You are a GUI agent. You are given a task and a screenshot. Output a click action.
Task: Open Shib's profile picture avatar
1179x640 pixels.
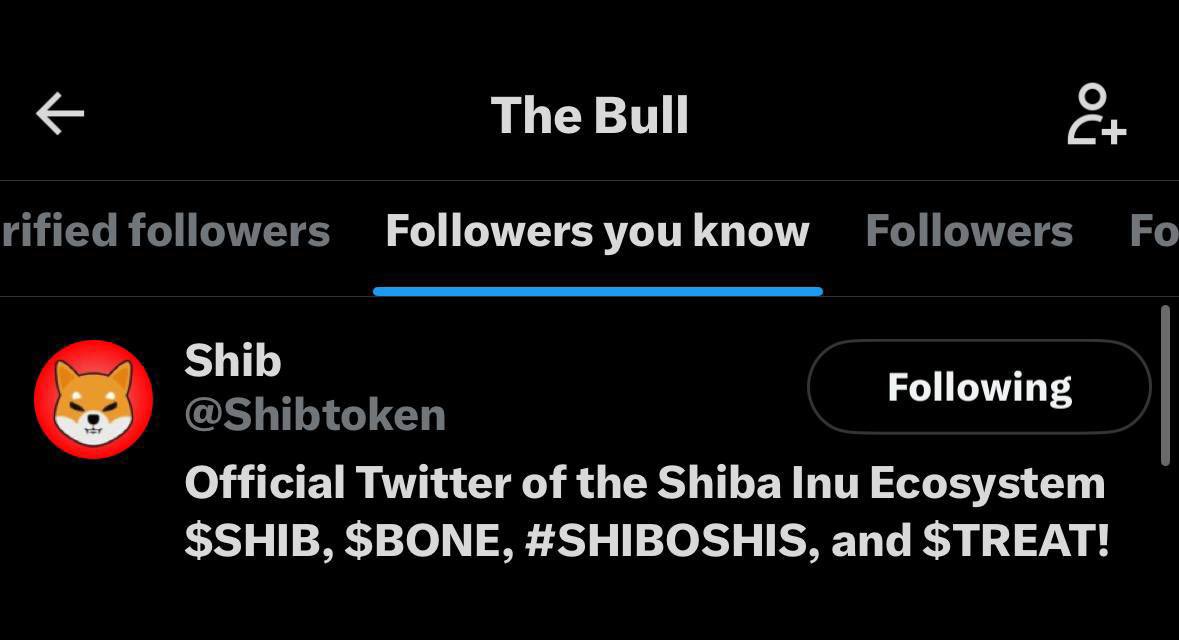[x=93, y=398]
